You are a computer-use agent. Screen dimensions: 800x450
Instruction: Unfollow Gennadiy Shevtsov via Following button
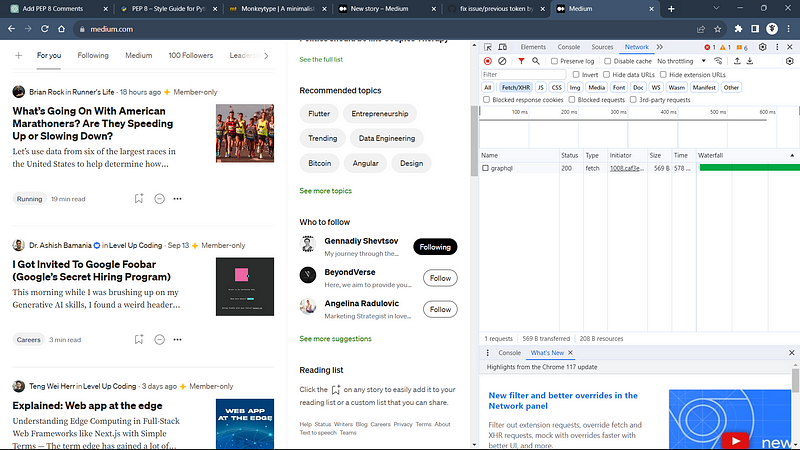pyautogui.click(x=435, y=247)
